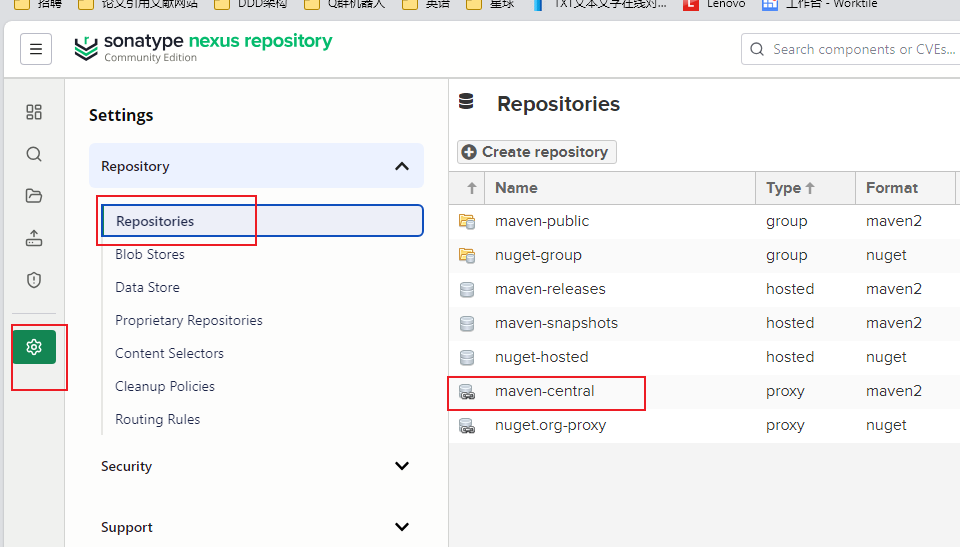Sort the table by Name column

click(x=620, y=188)
